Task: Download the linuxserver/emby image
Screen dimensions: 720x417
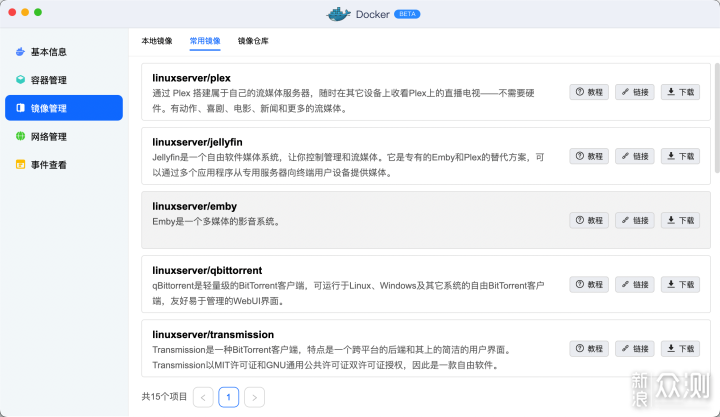Action: (x=681, y=220)
